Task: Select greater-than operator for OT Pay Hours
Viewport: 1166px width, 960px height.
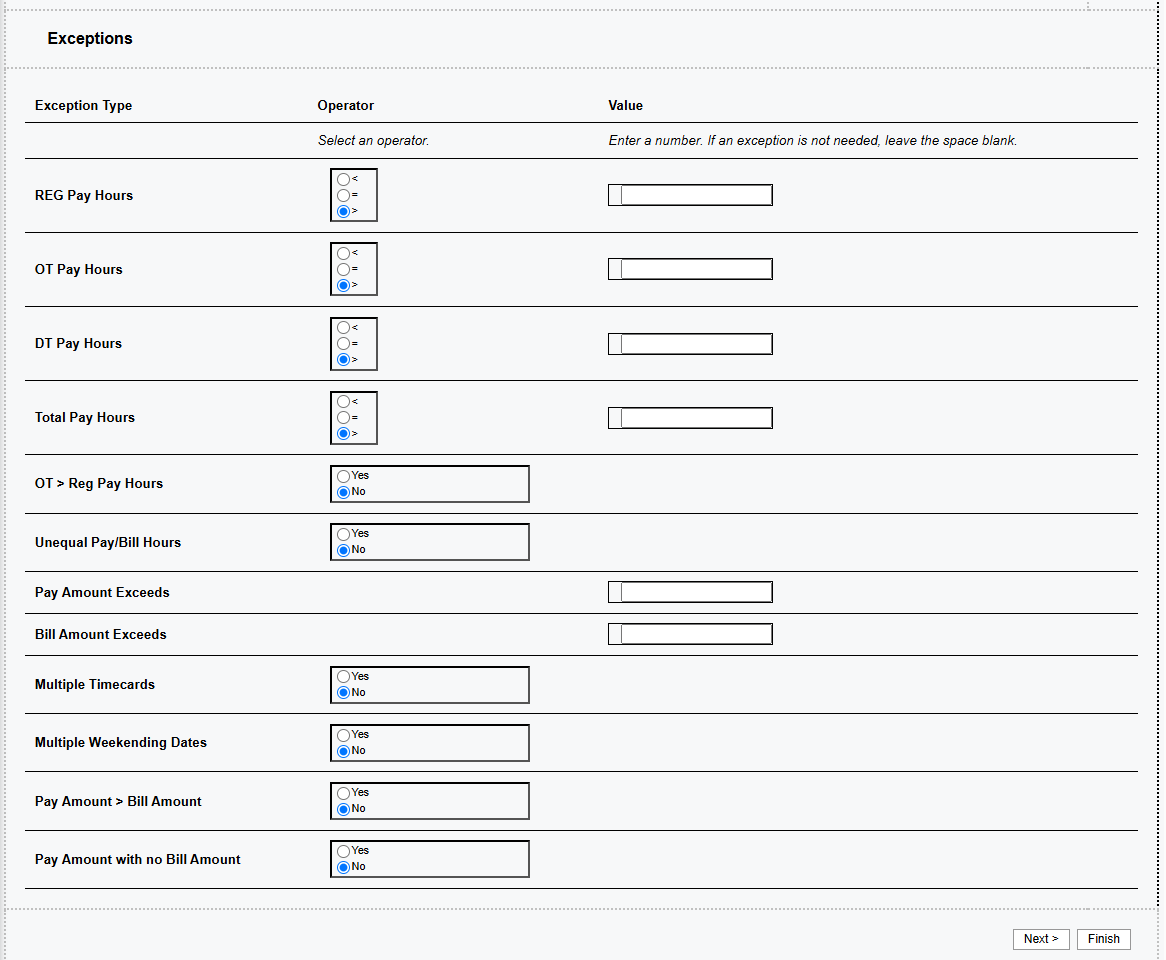Action: click(x=344, y=286)
